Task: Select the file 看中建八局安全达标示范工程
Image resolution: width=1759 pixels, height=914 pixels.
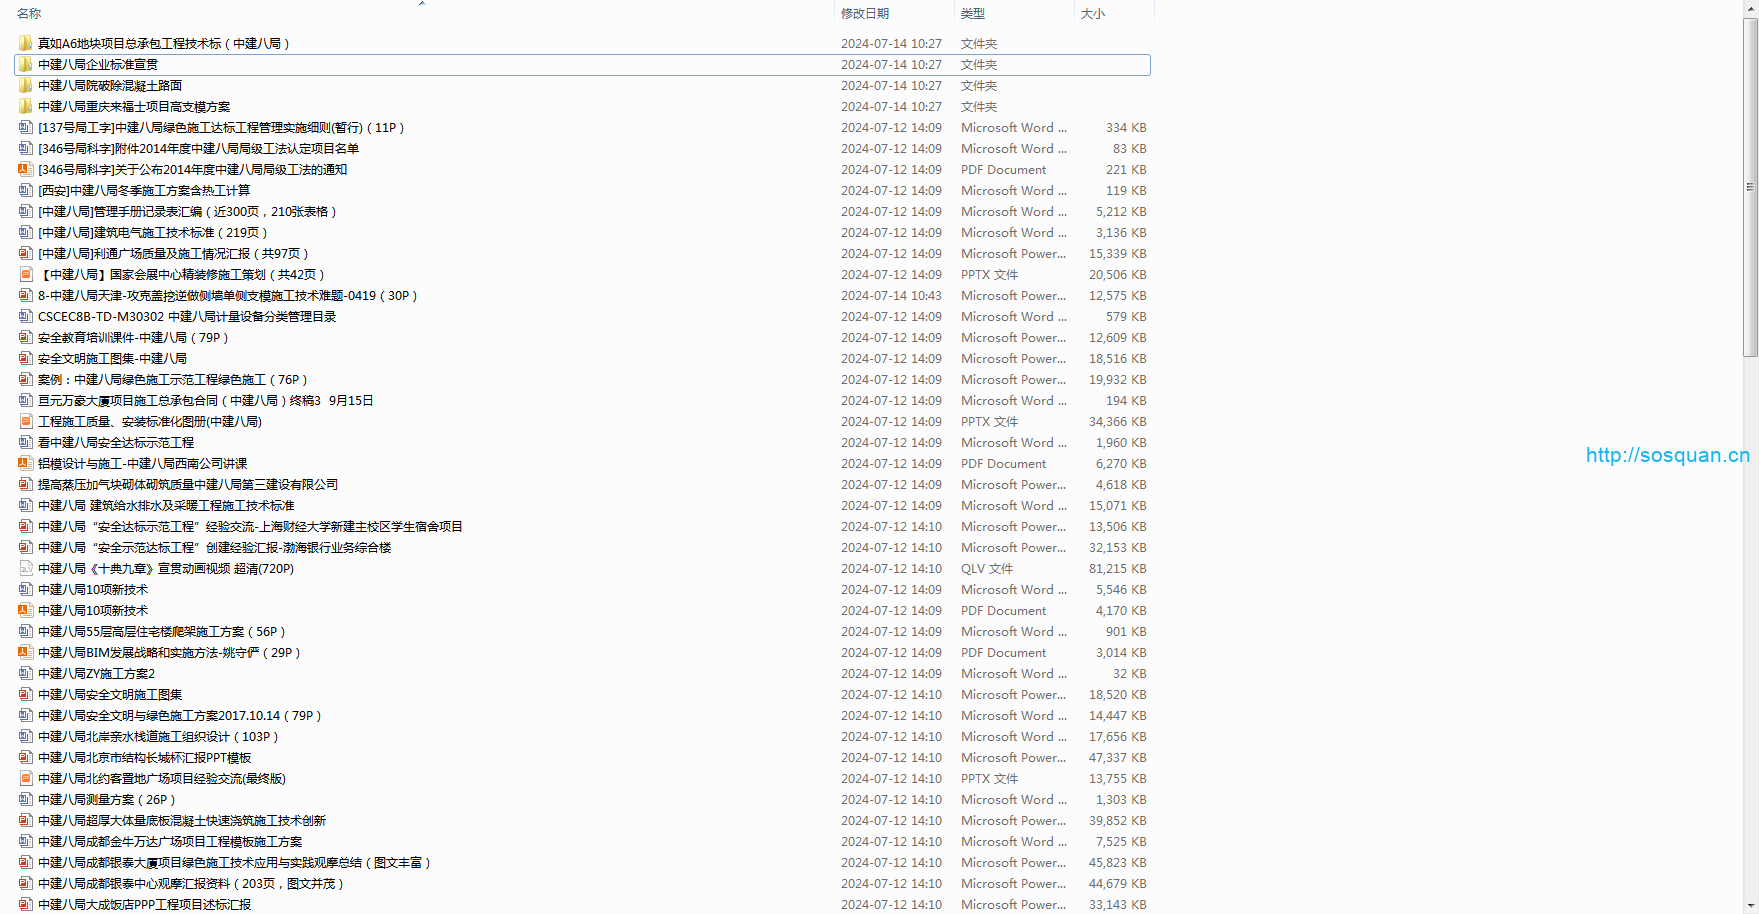Action: pyautogui.click(x=116, y=442)
